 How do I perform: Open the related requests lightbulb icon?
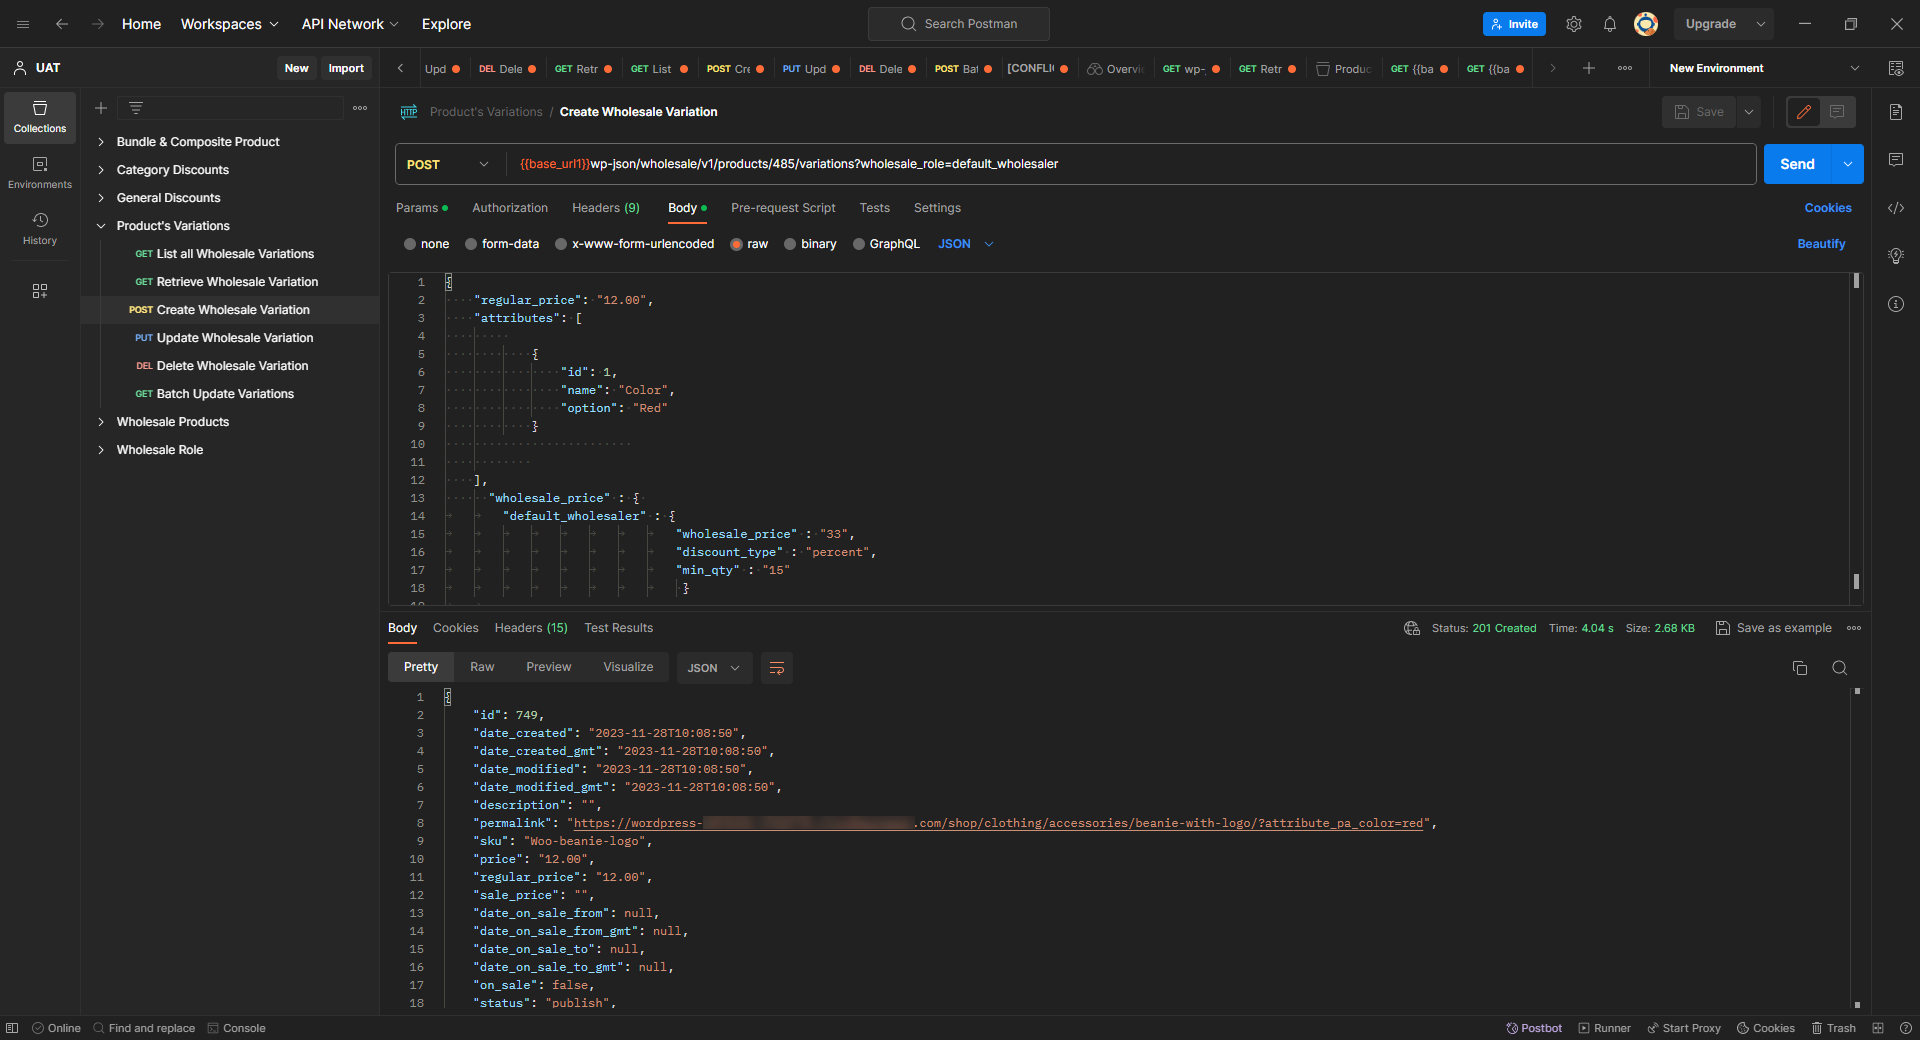(x=1896, y=256)
